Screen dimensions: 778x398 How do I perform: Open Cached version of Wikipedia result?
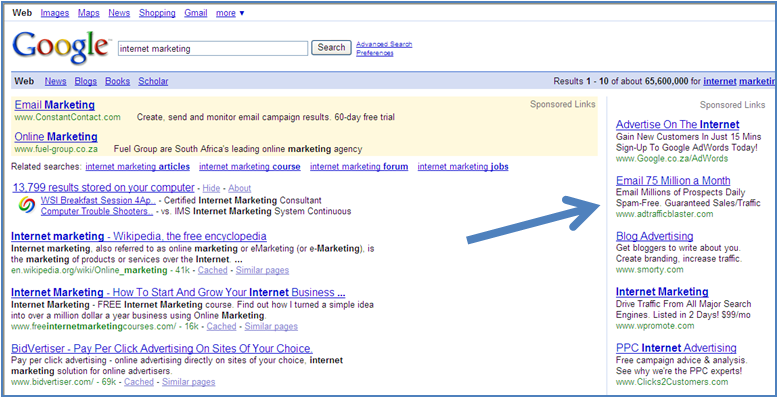[212, 270]
